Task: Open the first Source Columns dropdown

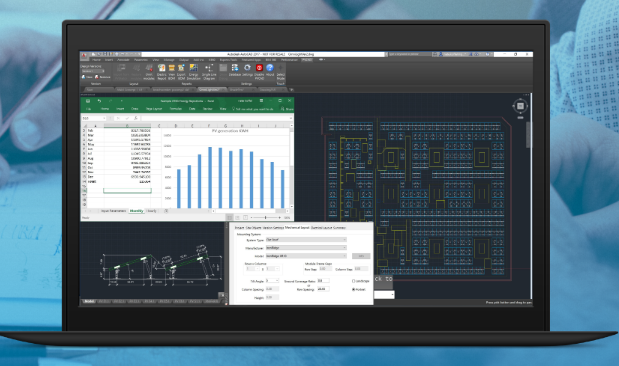Action: point(253,269)
